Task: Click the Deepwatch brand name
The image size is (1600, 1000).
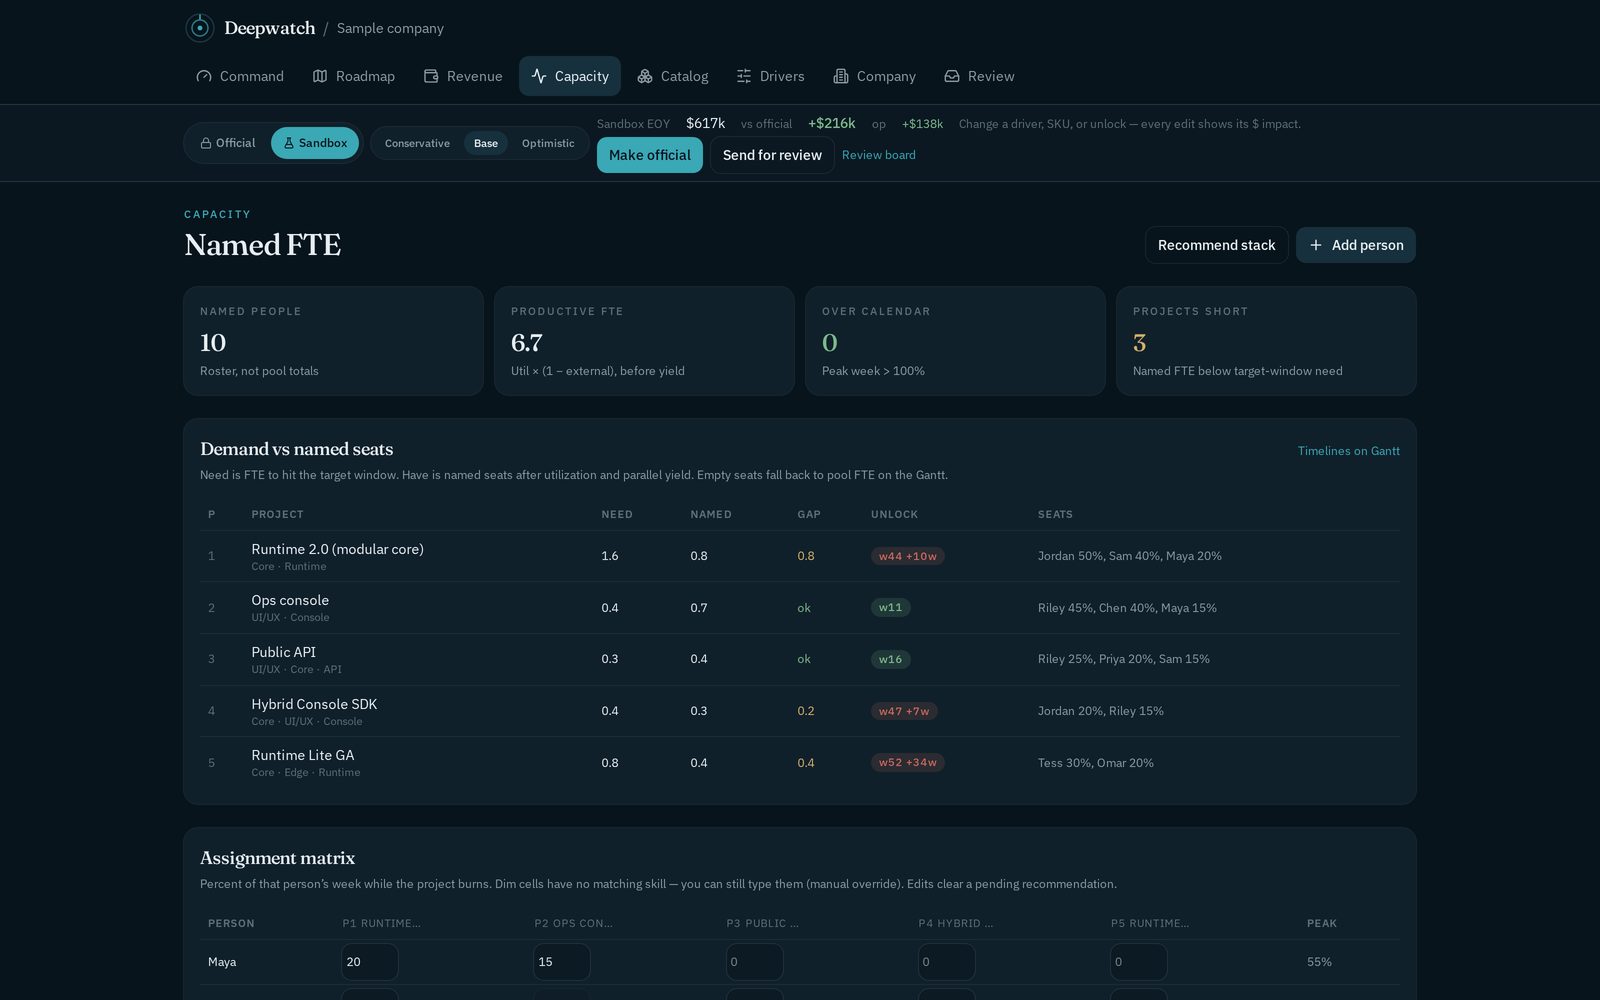Action: (x=270, y=28)
